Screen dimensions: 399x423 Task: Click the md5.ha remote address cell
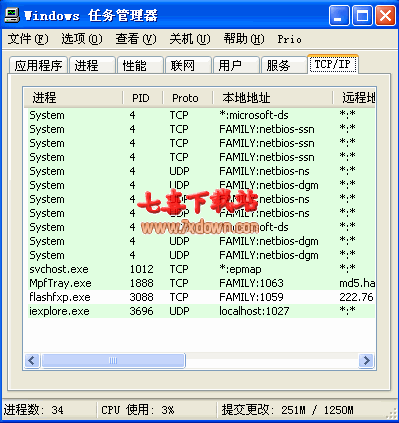pyautogui.click(x=357, y=283)
